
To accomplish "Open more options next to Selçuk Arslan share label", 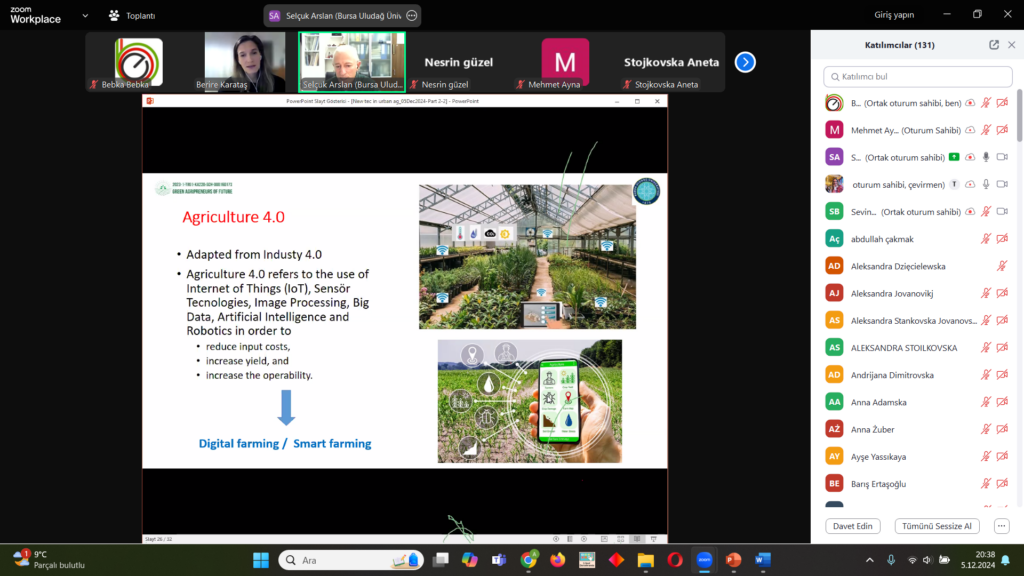I will click(x=411, y=15).
